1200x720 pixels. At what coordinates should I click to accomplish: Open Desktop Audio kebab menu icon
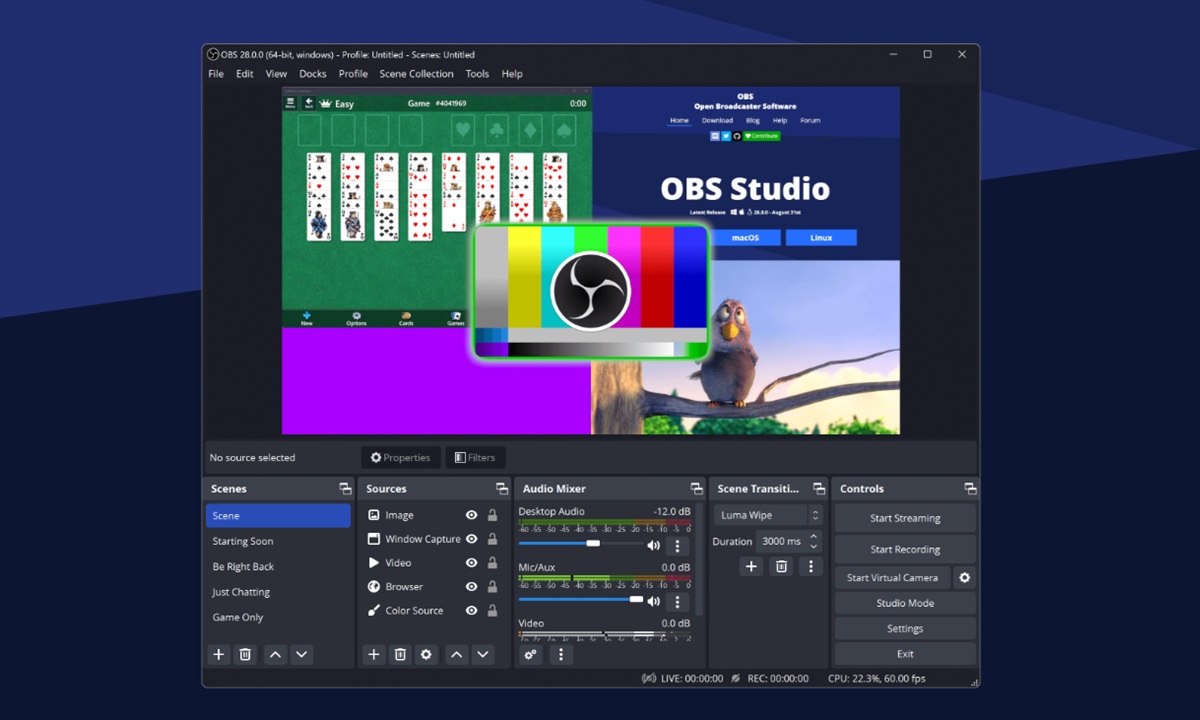(678, 545)
